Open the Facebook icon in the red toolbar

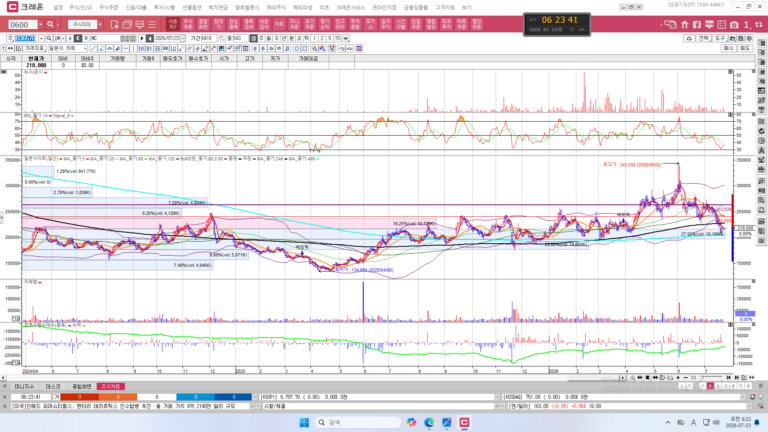click(697, 24)
